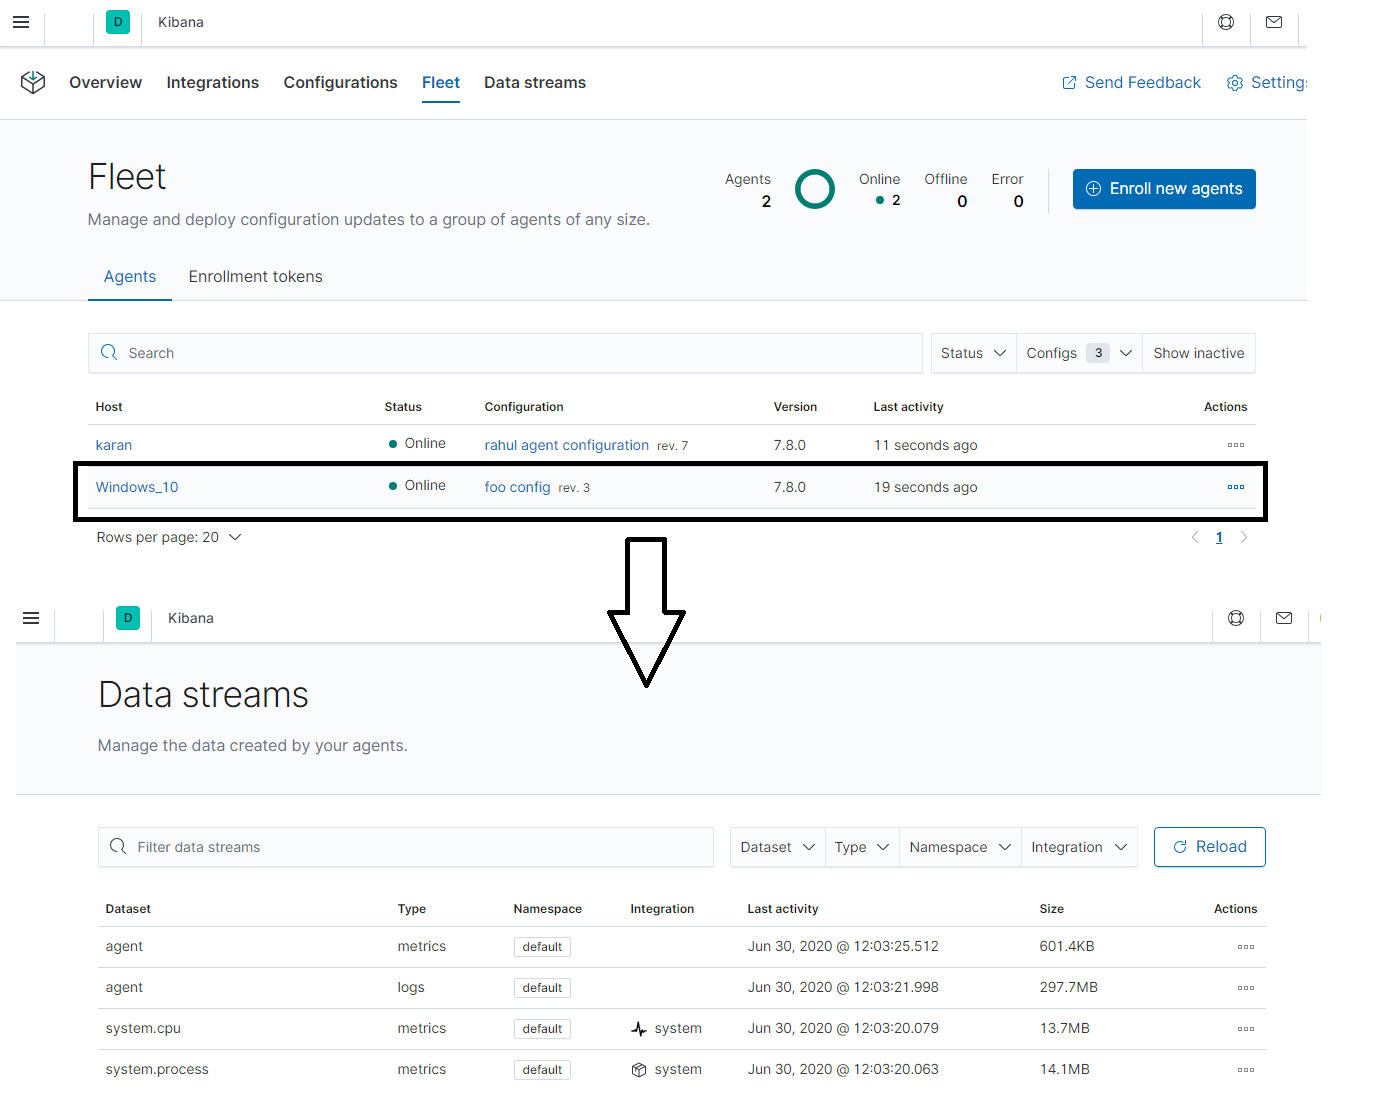The height and width of the screenshot is (1104, 1392).
Task: Click the magnifier icon in Filter data streams
Action: pos(118,846)
